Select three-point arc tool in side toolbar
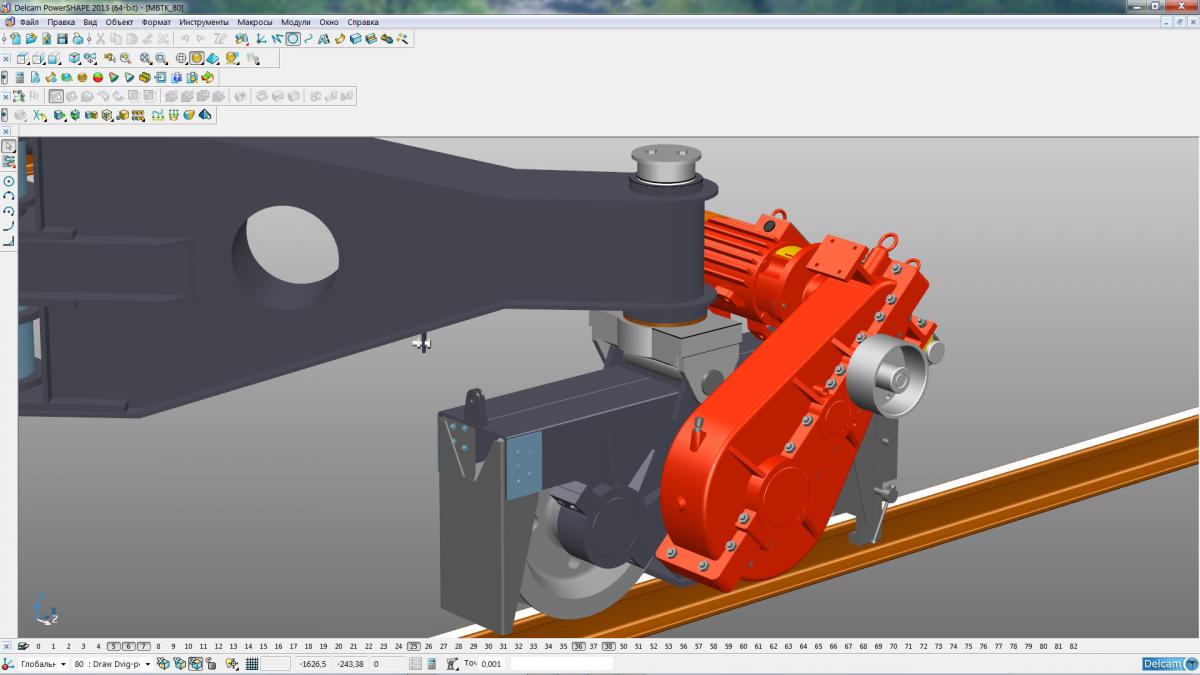Viewport: 1200px width, 675px height. 9,196
